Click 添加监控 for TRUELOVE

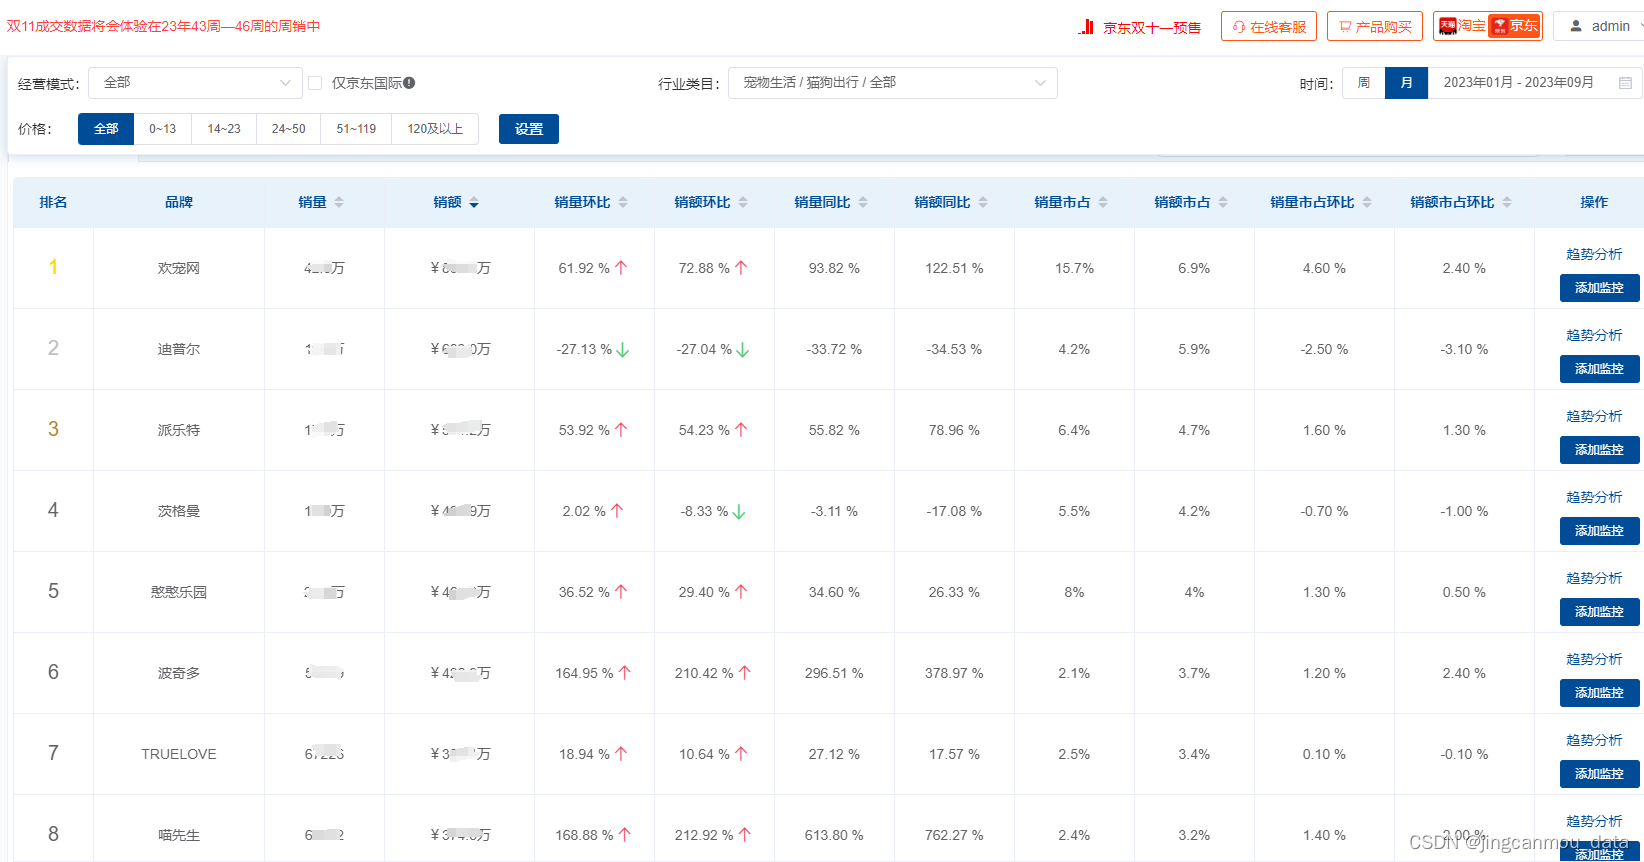[1599, 774]
